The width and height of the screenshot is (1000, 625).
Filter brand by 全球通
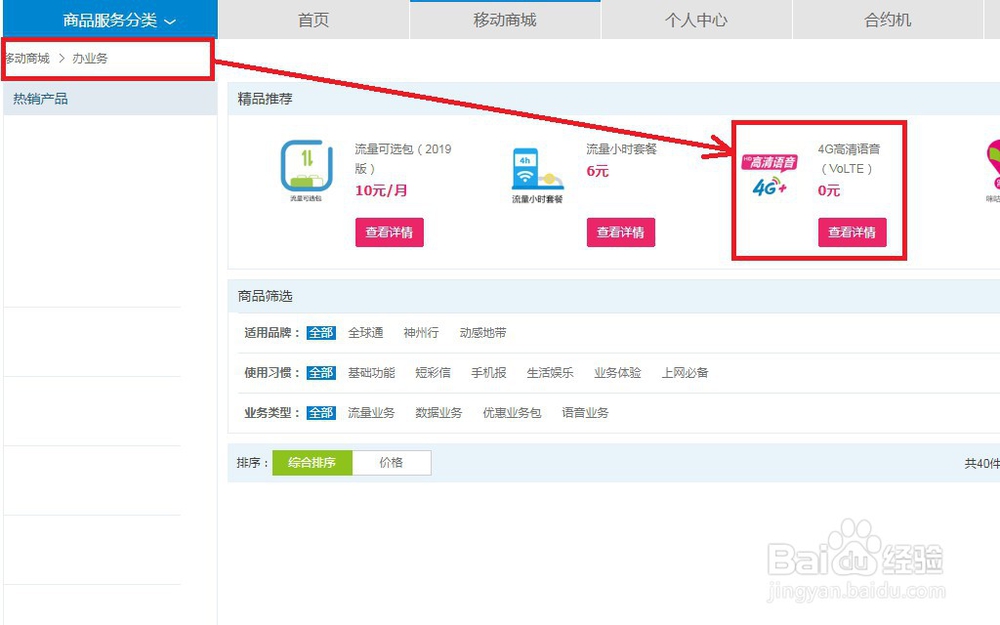pyautogui.click(x=365, y=333)
